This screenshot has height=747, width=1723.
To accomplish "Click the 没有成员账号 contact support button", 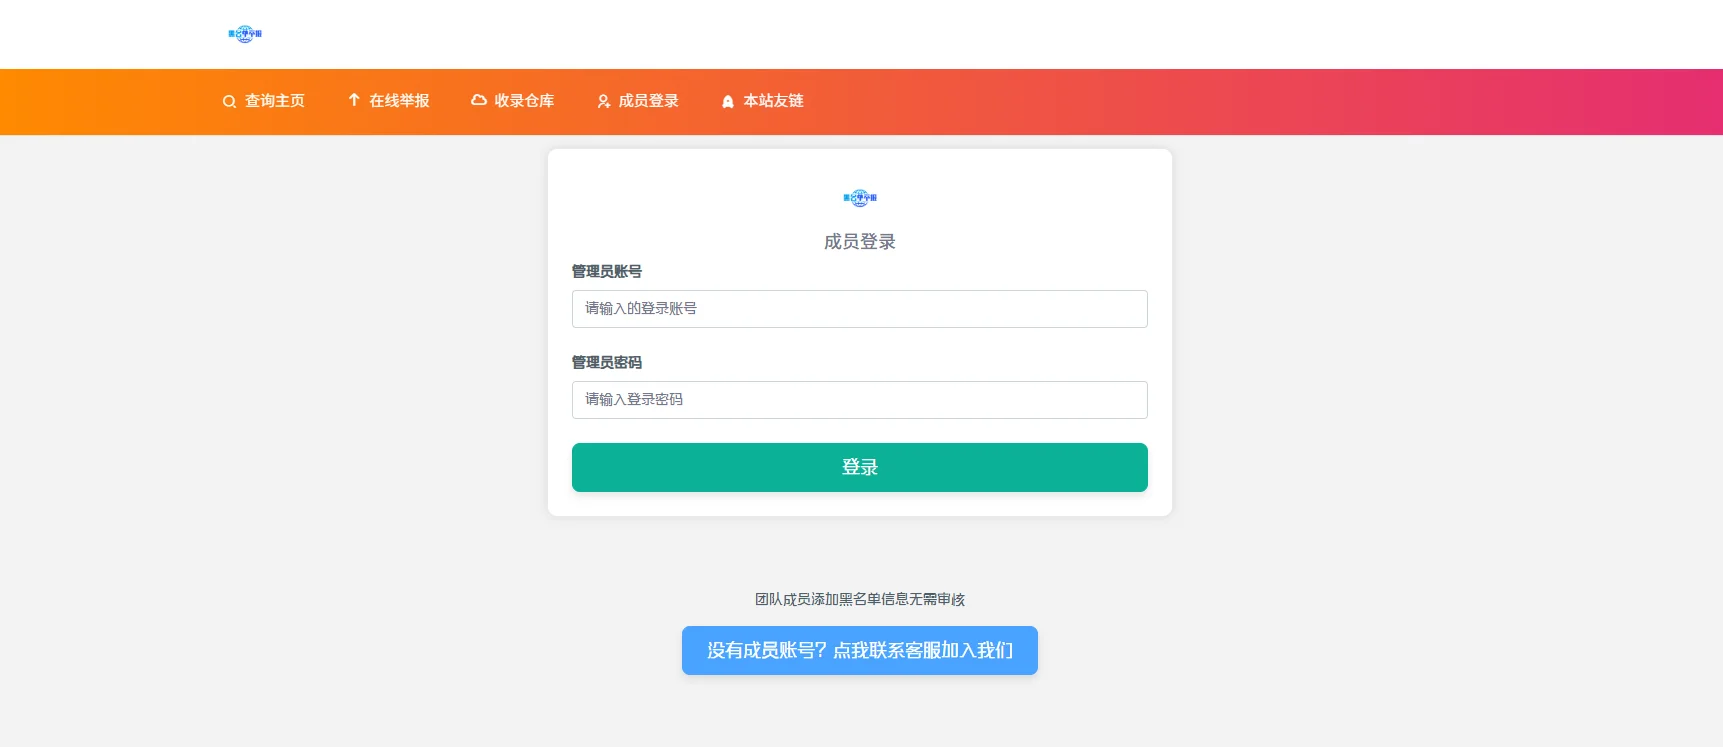I will click(x=860, y=651).
